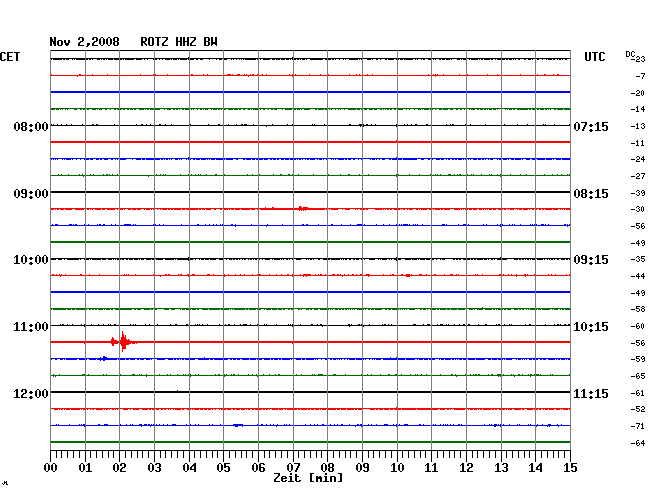Viewport: 650px width, 494px height.
Task: Click the '00' minute tick label
Action: point(51,468)
